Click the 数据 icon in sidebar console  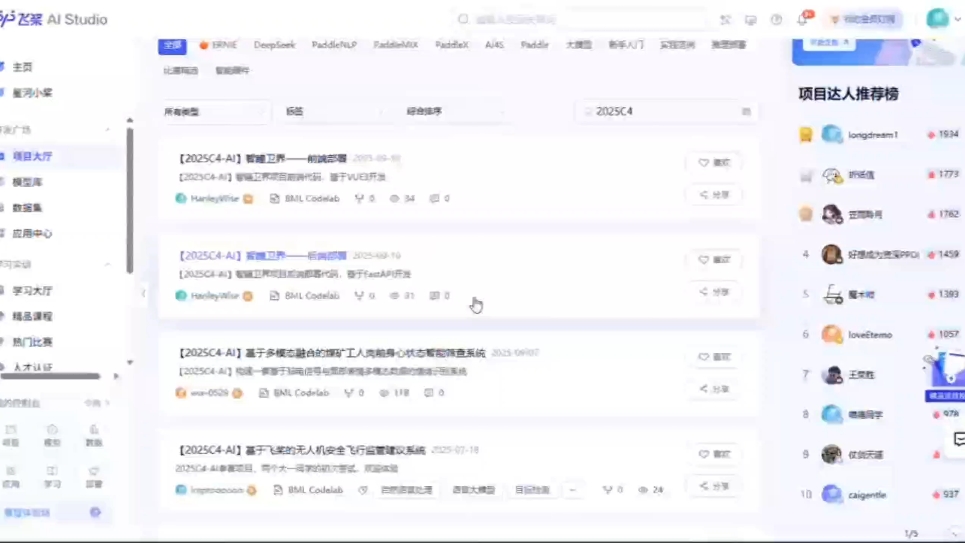pos(94,435)
